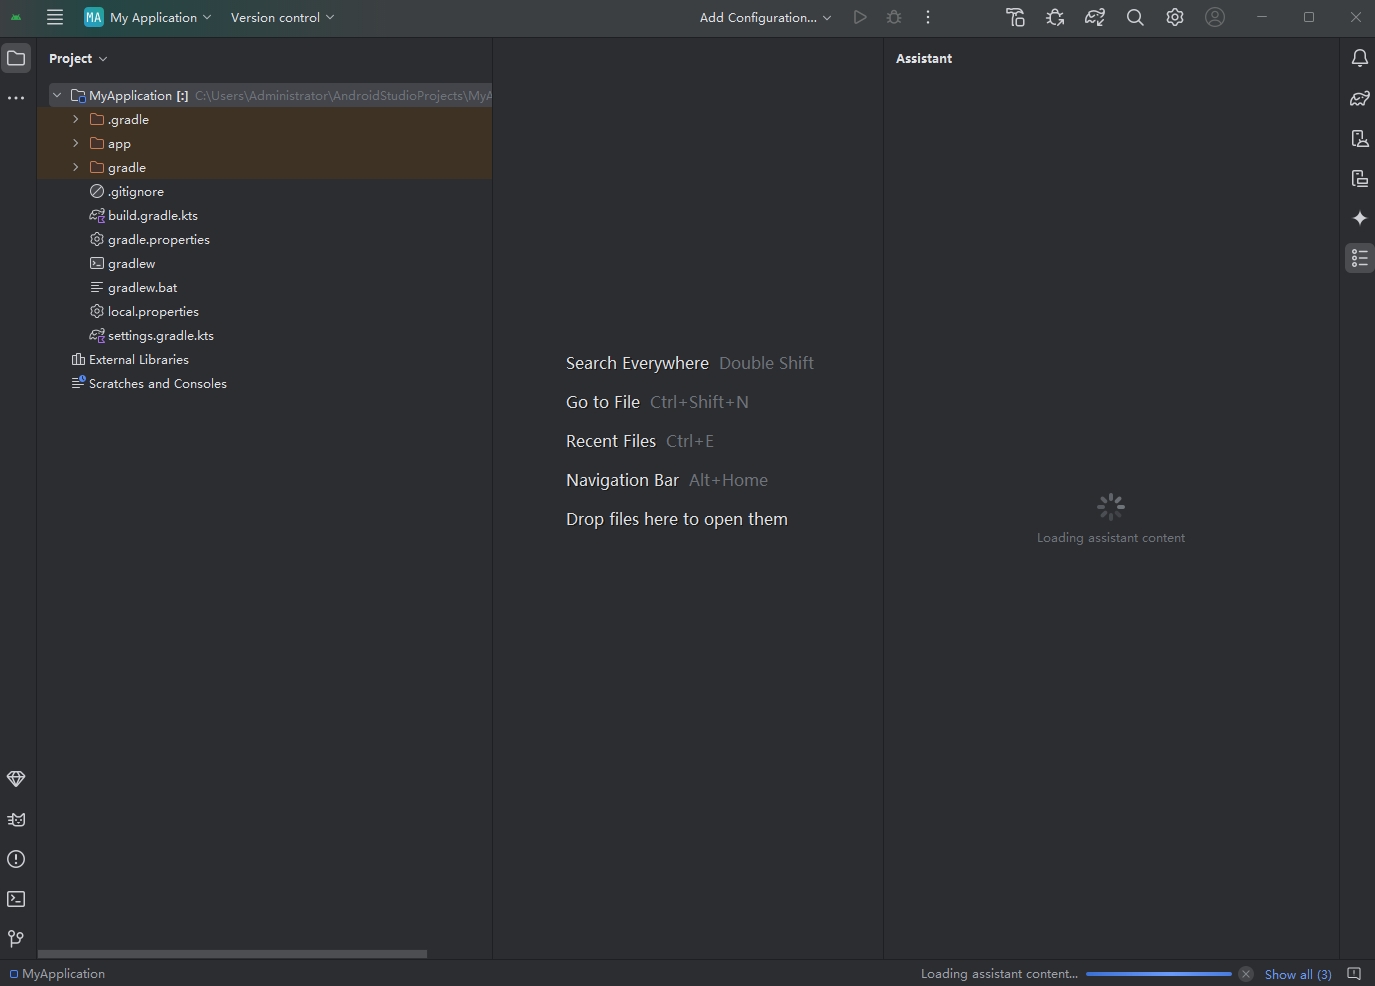Open App Quality Insights panel
The height and width of the screenshot is (986, 1375).
pyautogui.click(x=15, y=779)
